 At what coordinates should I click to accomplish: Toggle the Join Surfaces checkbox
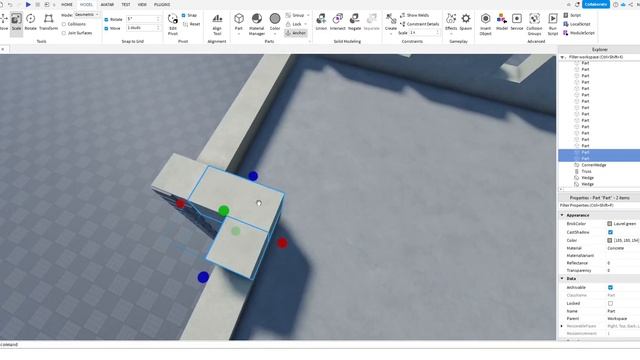(x=64, y=33)
